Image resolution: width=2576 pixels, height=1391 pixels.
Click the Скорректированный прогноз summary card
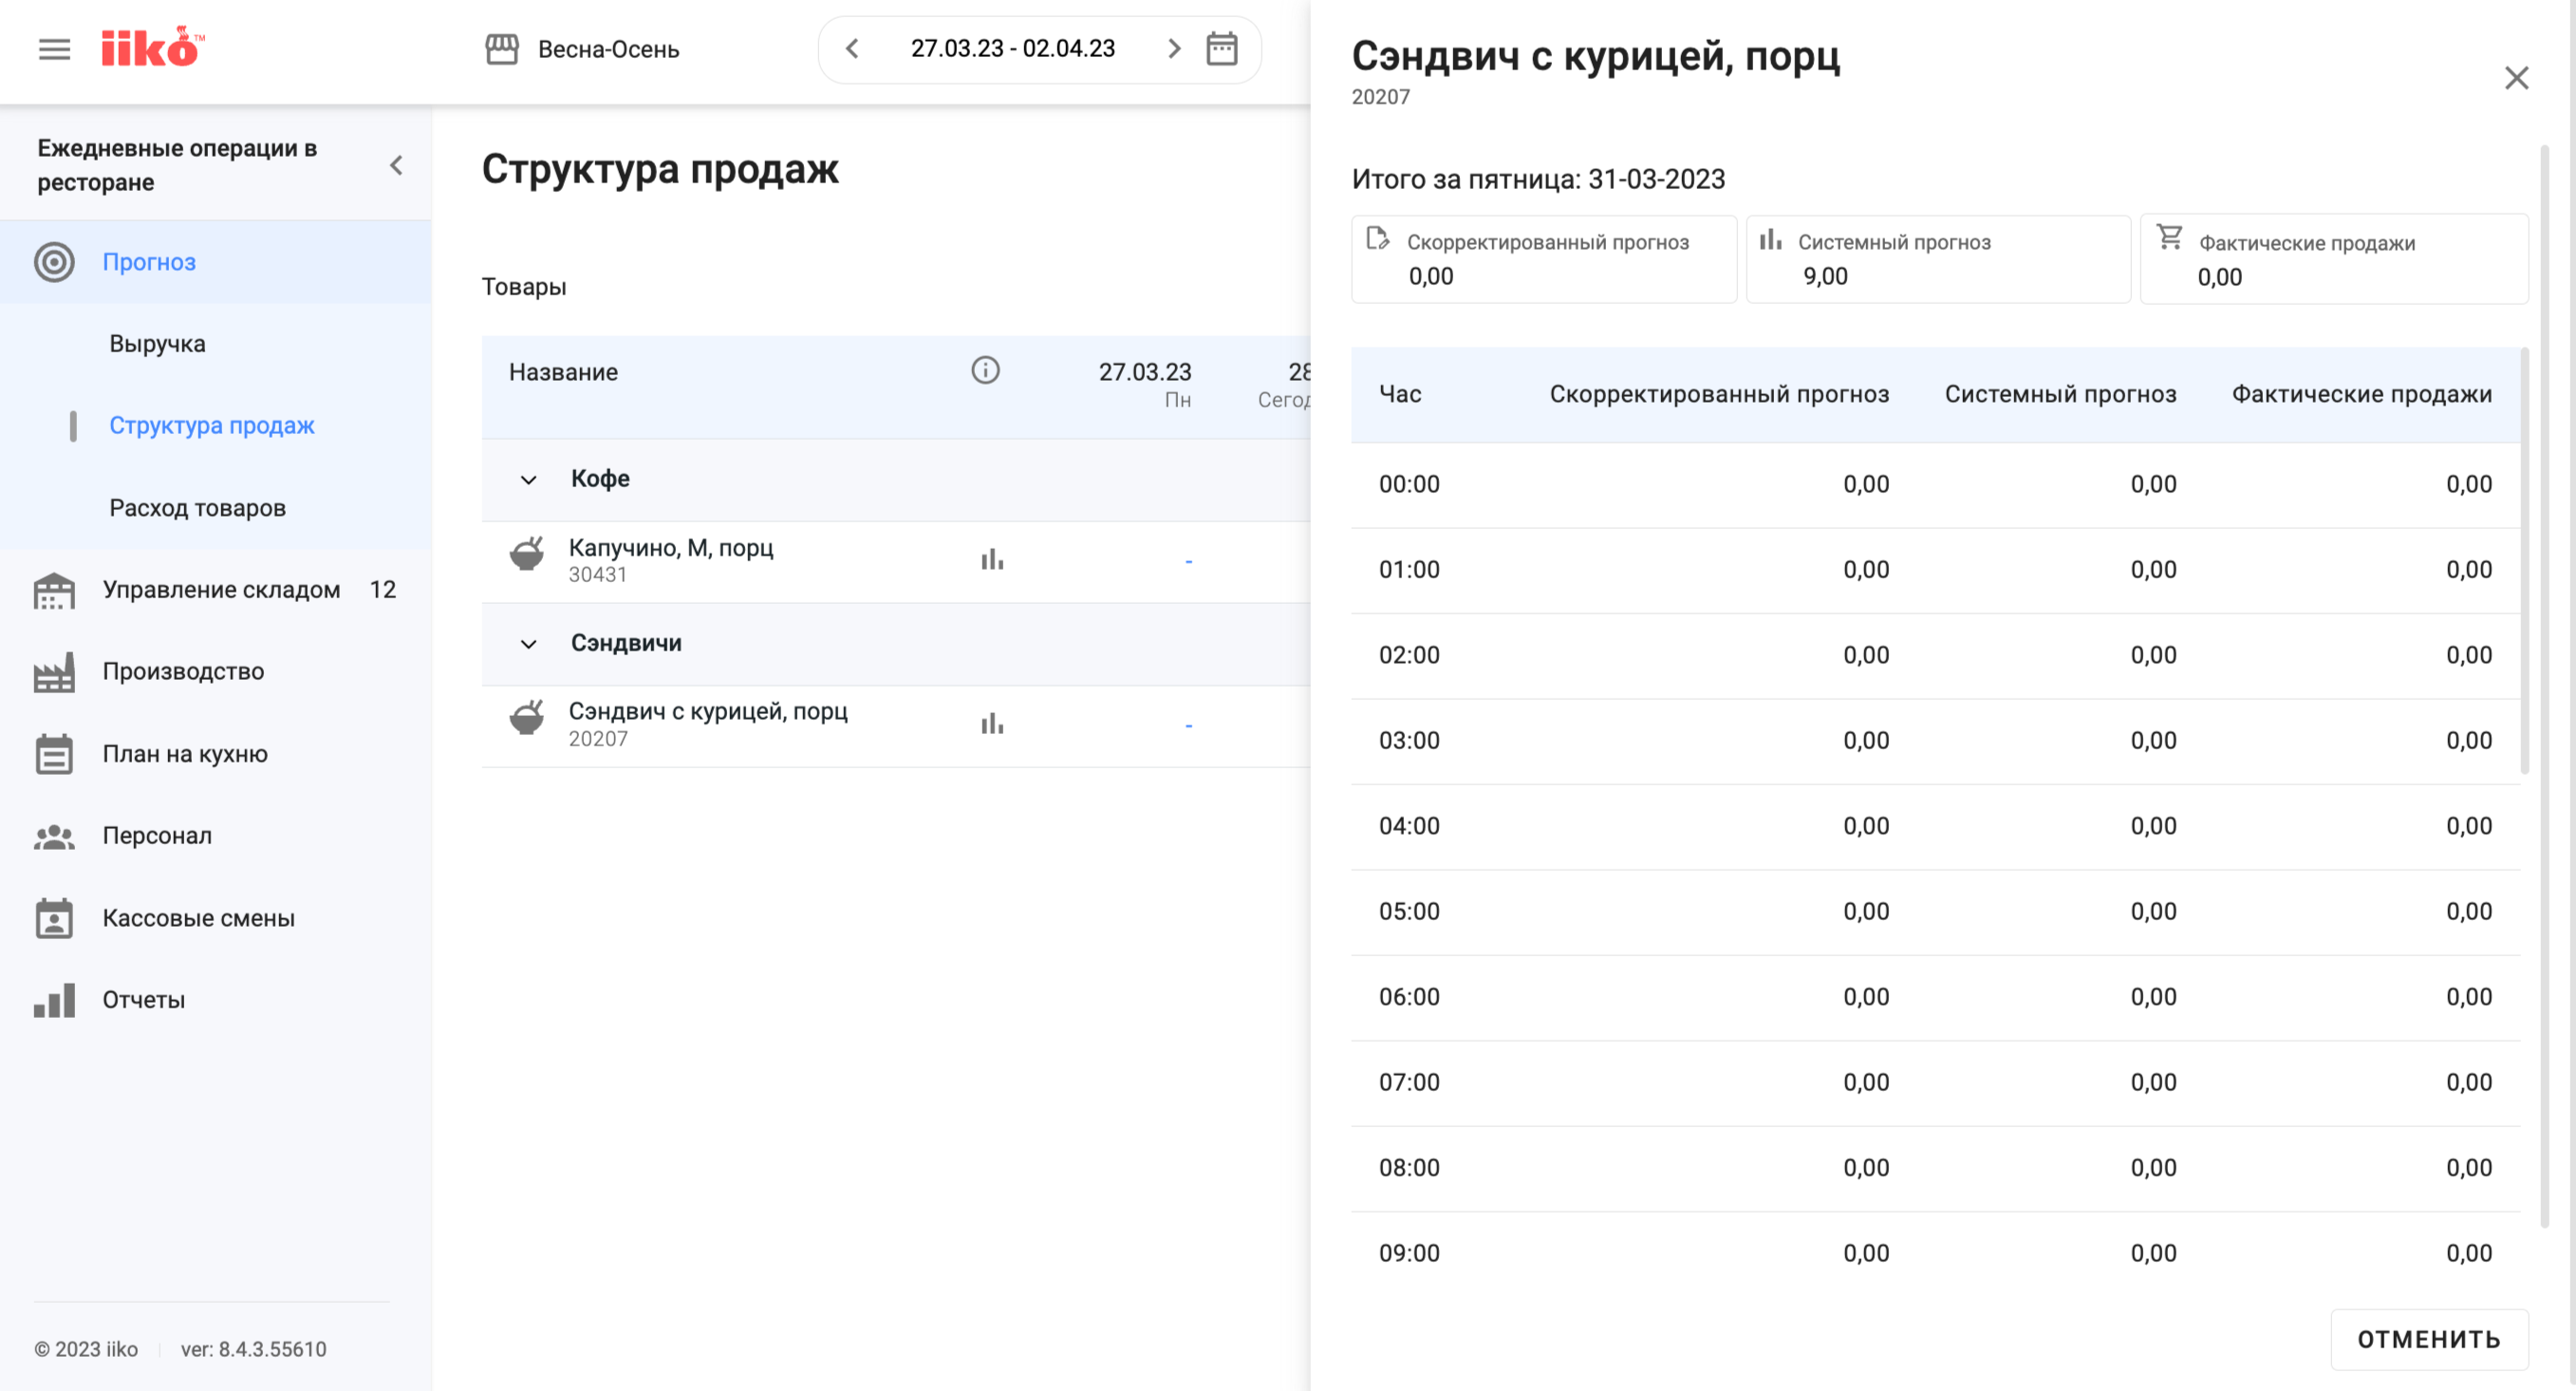pyautogui.click(x=1544, y=259)
